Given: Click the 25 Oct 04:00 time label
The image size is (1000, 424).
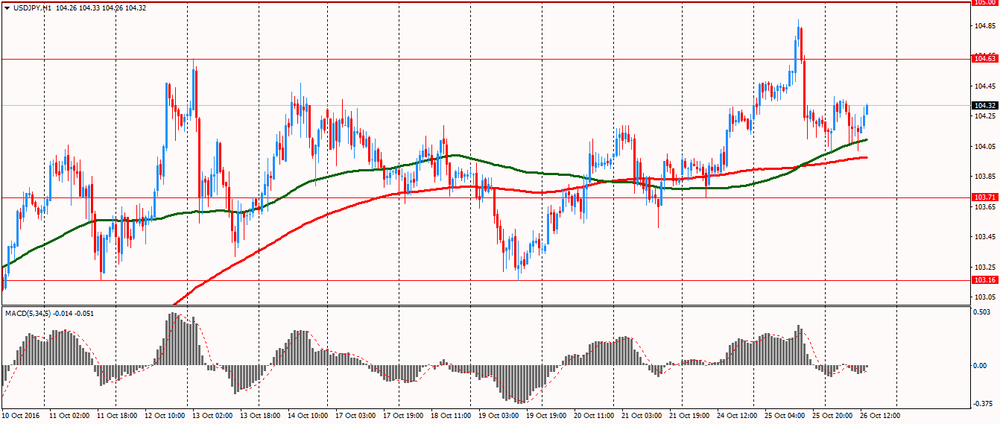Looking at the screenshot, I should pyautogui.click(x=785, y=415).
